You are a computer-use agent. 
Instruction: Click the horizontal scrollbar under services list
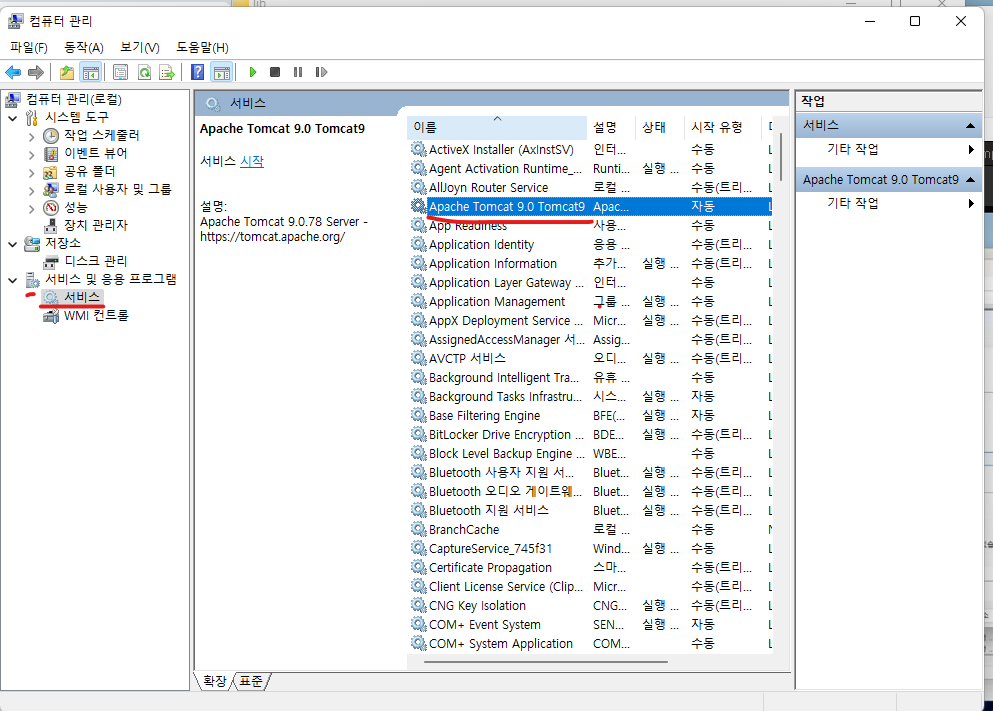(546, 662)
